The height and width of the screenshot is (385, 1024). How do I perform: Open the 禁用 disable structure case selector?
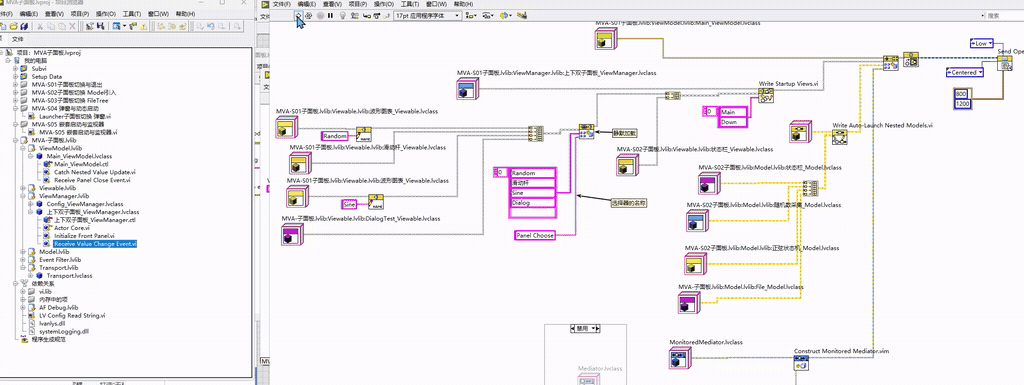[x=584, y=329]
